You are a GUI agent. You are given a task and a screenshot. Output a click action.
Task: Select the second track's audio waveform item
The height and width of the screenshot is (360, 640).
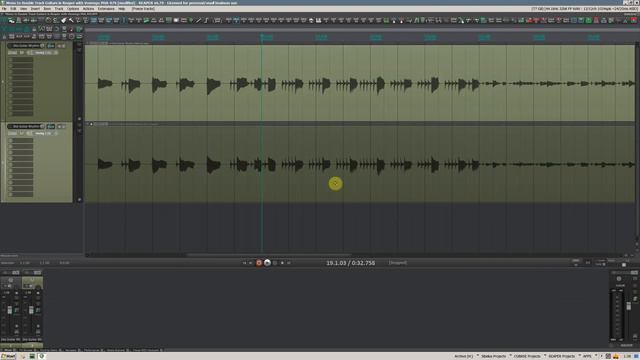[x=360, y=164]
